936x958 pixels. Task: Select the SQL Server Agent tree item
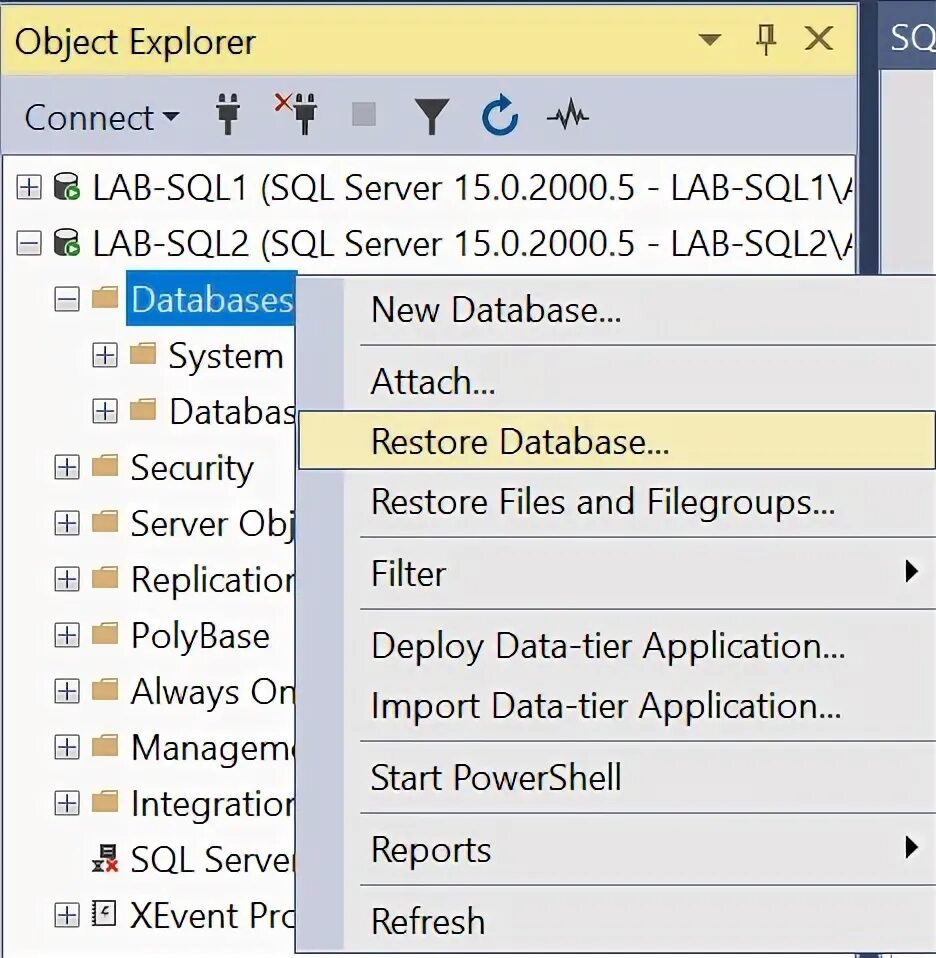pyautogui.click(x=213, y=860)
